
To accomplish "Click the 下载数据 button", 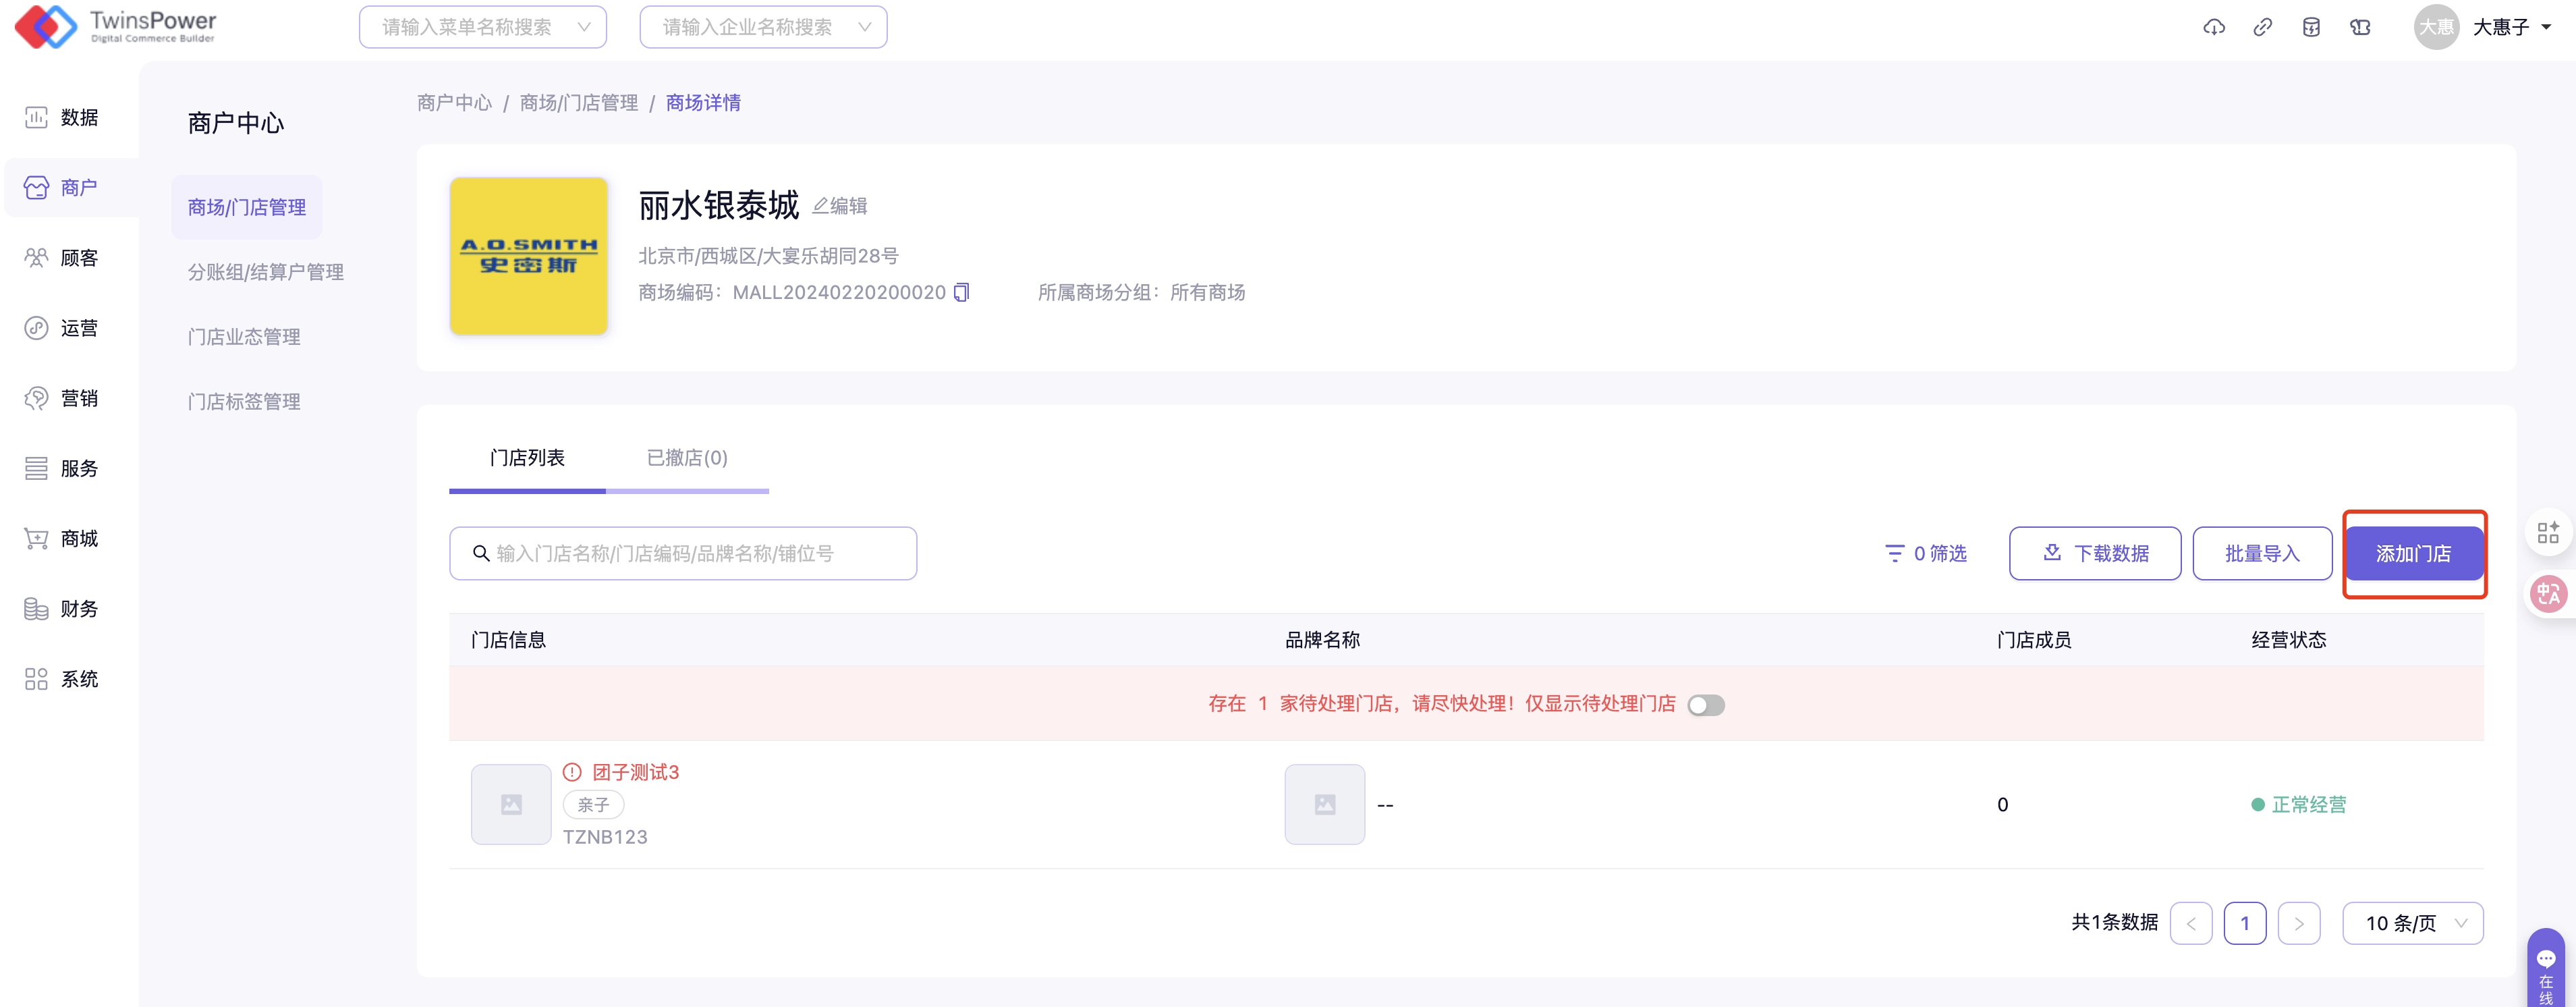I will tap(2094, 554).
